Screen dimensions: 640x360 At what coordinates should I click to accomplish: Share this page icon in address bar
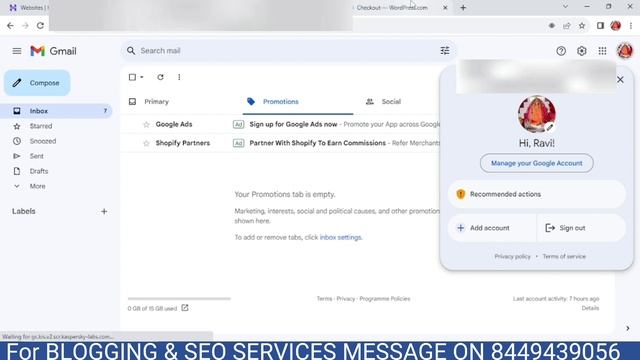coord(567,26)
